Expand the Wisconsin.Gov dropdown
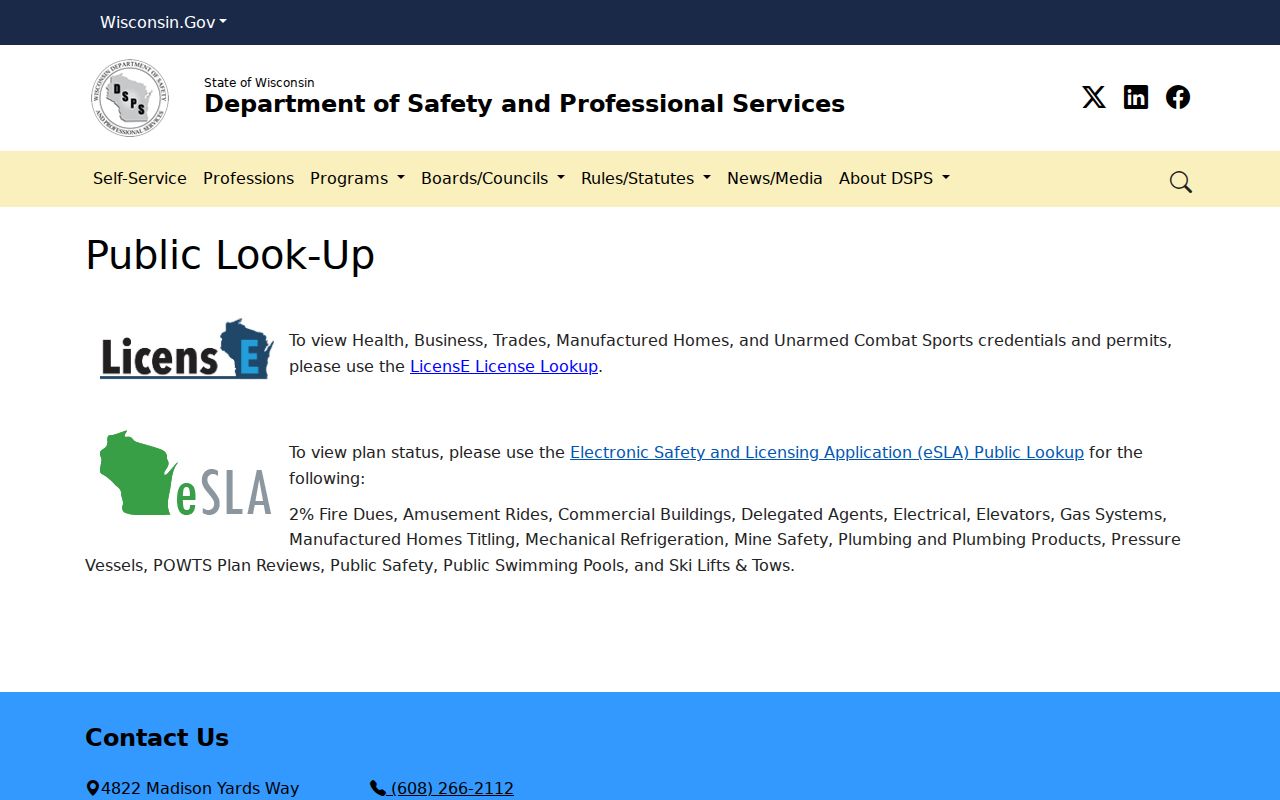The width and height of the screenshot is (1280, 800). pyautogui.click(x=163, y=22)
